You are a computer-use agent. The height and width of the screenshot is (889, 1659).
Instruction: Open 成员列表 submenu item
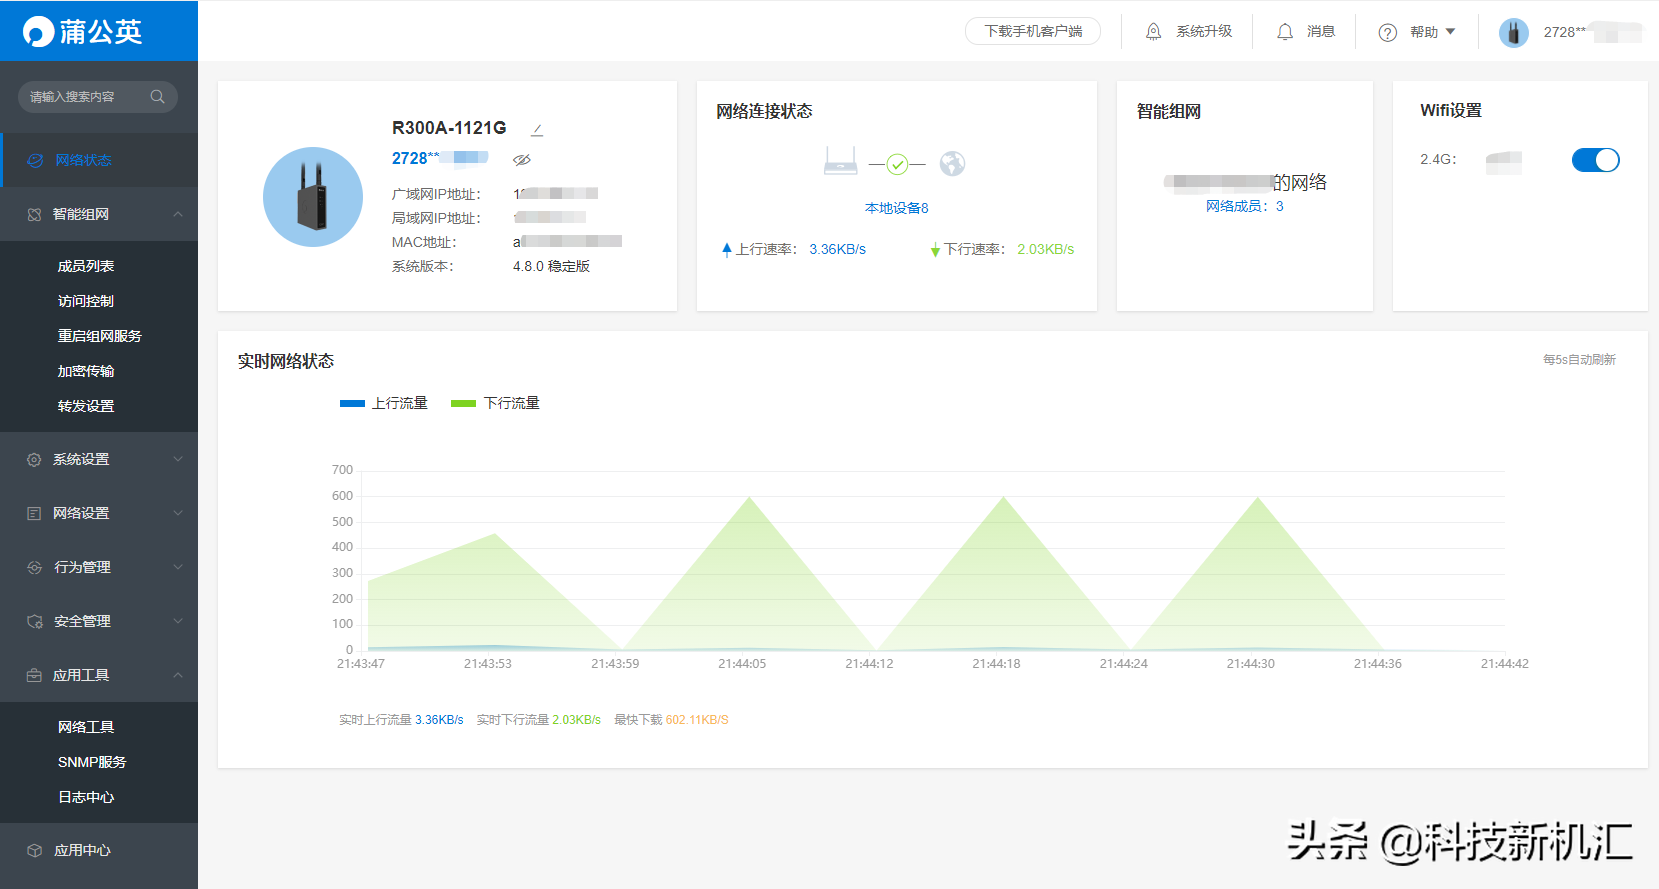click(86, 266)
